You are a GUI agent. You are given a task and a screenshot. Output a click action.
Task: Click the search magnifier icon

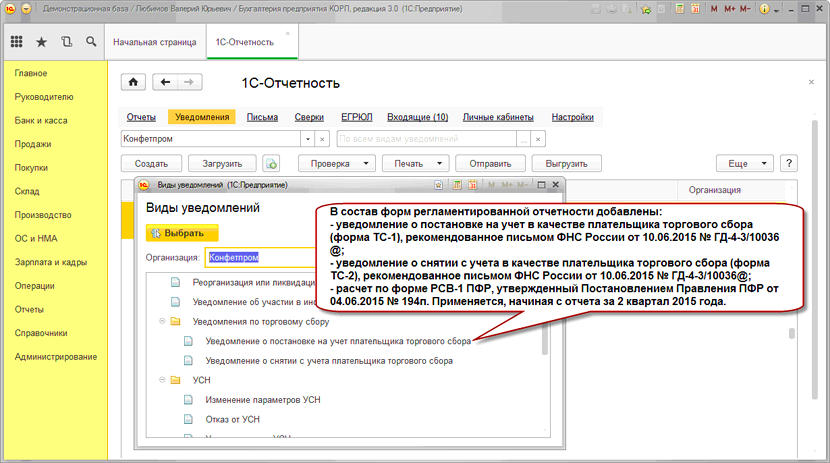(91, 43)
